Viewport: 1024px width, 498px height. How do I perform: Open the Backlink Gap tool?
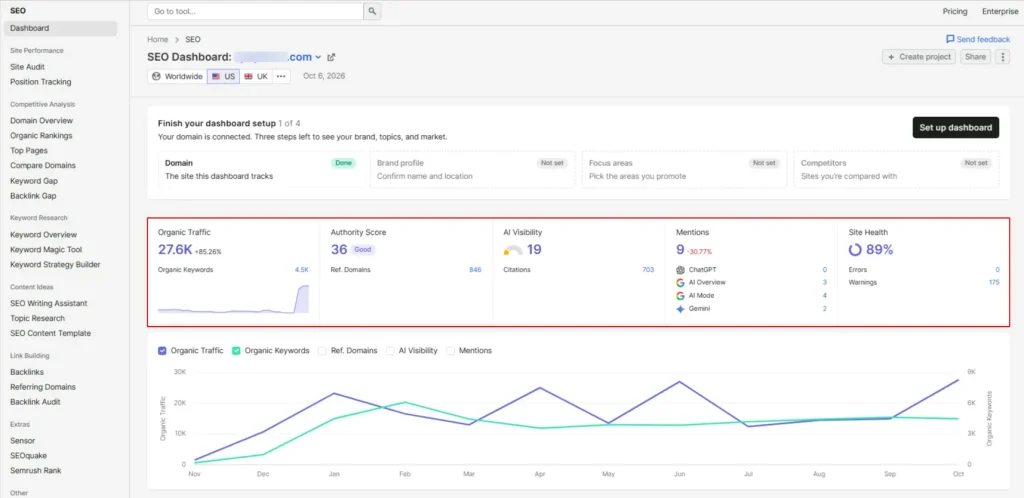(33, 196)
